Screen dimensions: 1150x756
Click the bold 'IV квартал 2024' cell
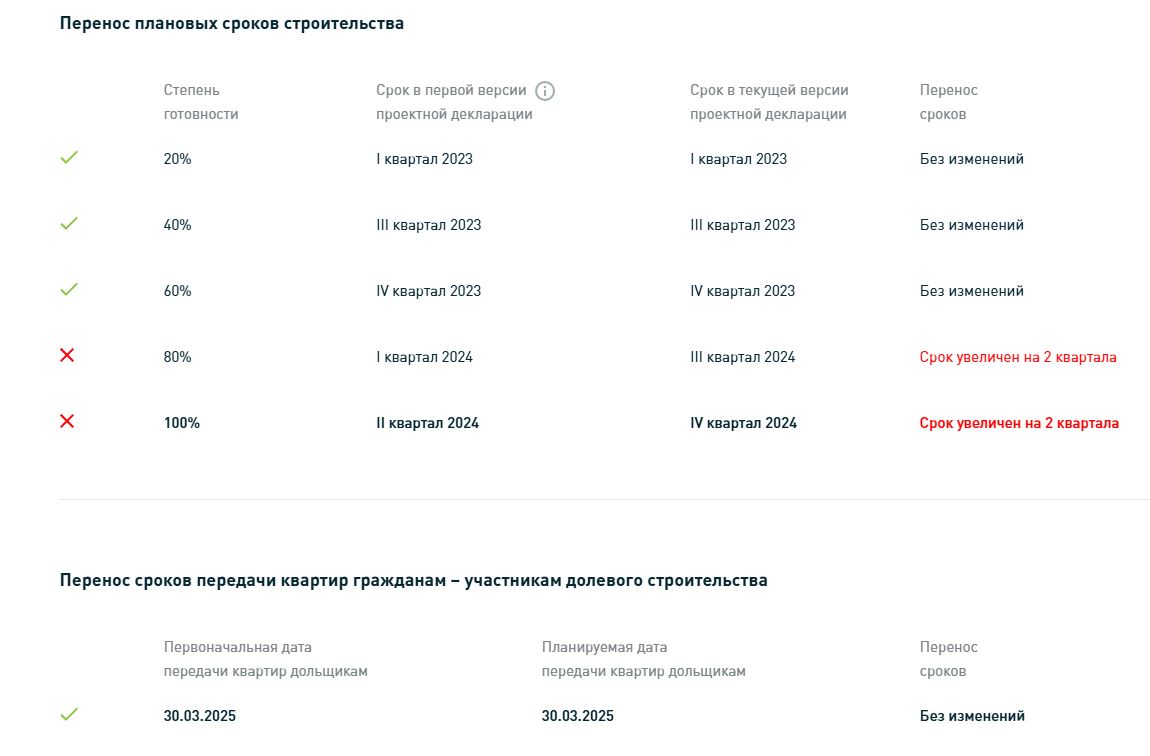pos(743,423)
